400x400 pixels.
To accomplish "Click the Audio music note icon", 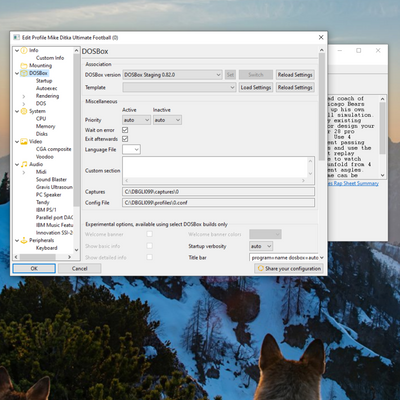I will (24, 164).
